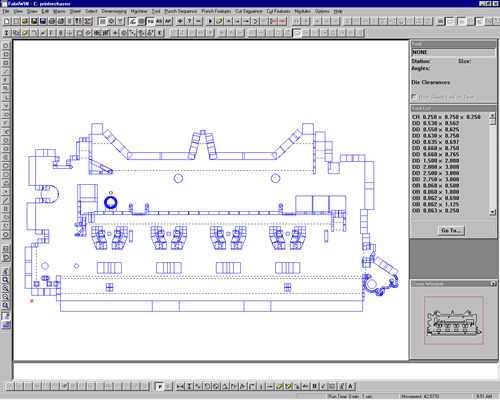This screenshot has width=500, height=400.
Task: Click the black play arrow icon
Action: [210, 21]
